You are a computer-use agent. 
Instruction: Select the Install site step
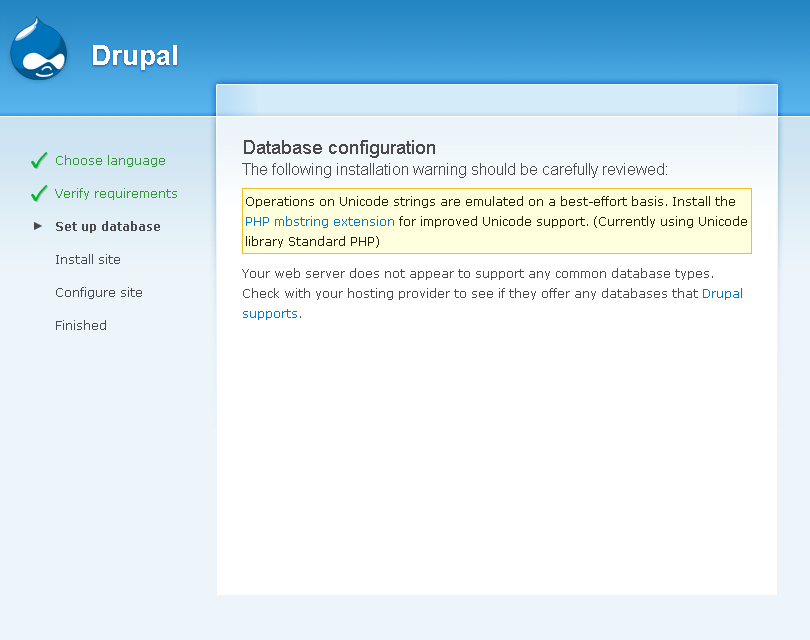click(88, 259)
